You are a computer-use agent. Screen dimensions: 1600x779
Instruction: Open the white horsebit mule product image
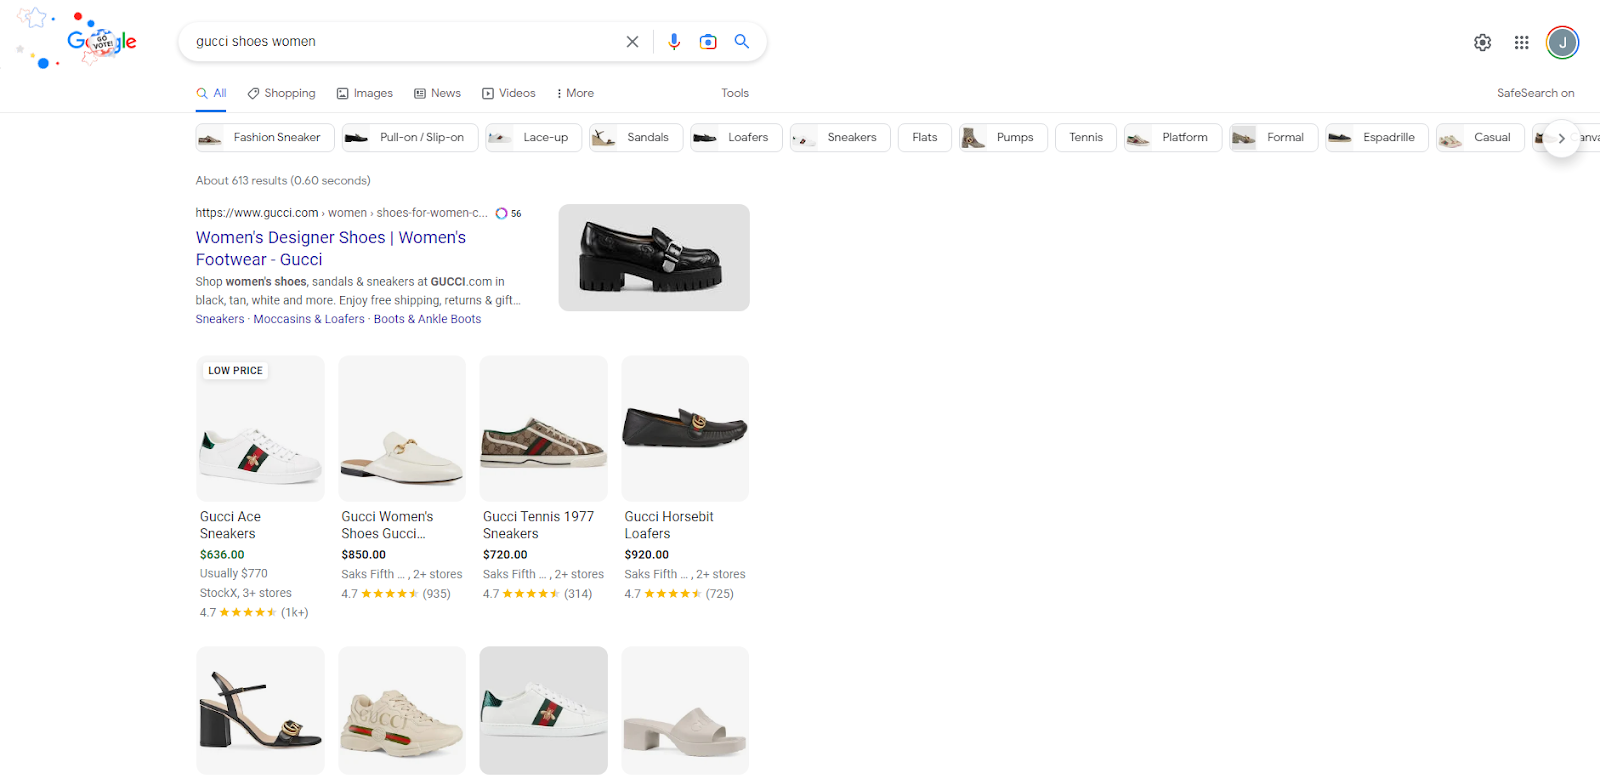[402, 428]
